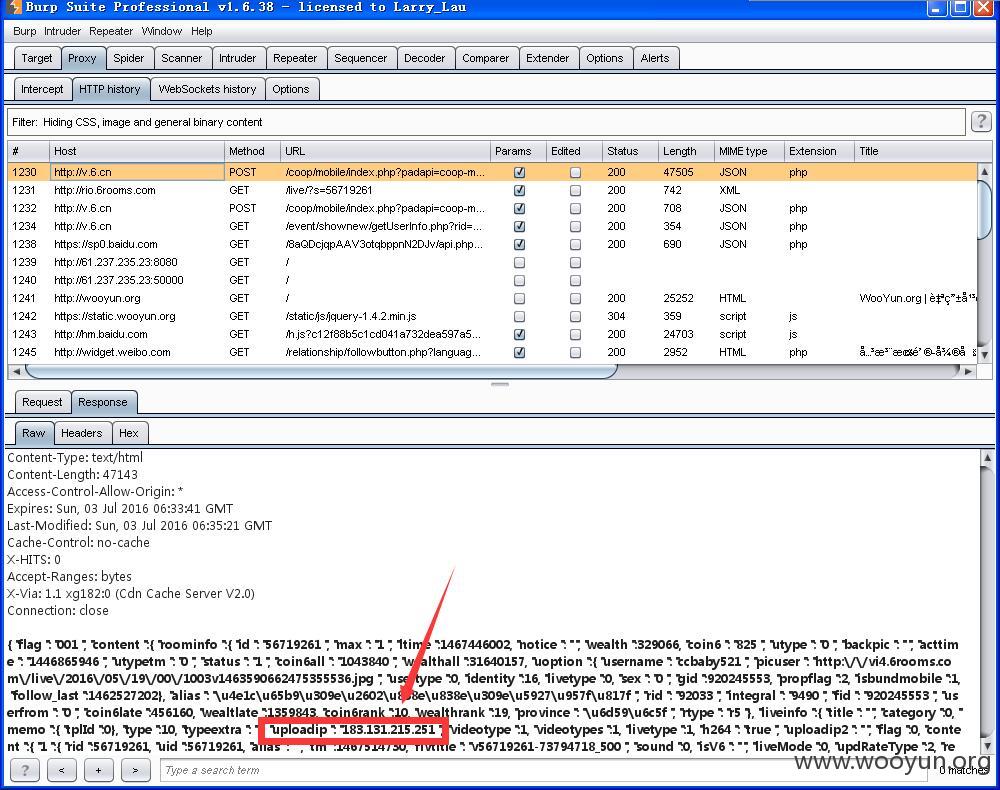Click the pane splitter handle between panels
Image resolution: width=1000 pixels, height=790 pixels.
pyautogui.click(x=500, y=384)
